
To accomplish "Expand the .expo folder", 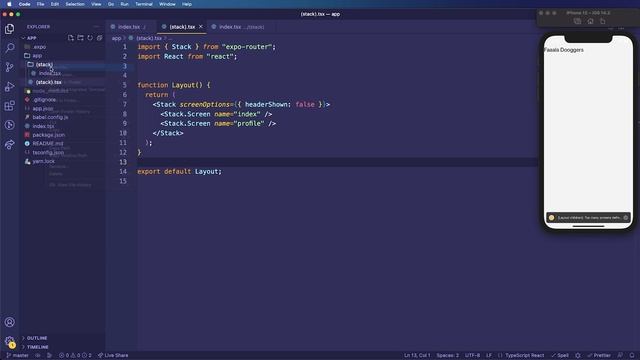I will pyautogui.click(x=39, y=47).
